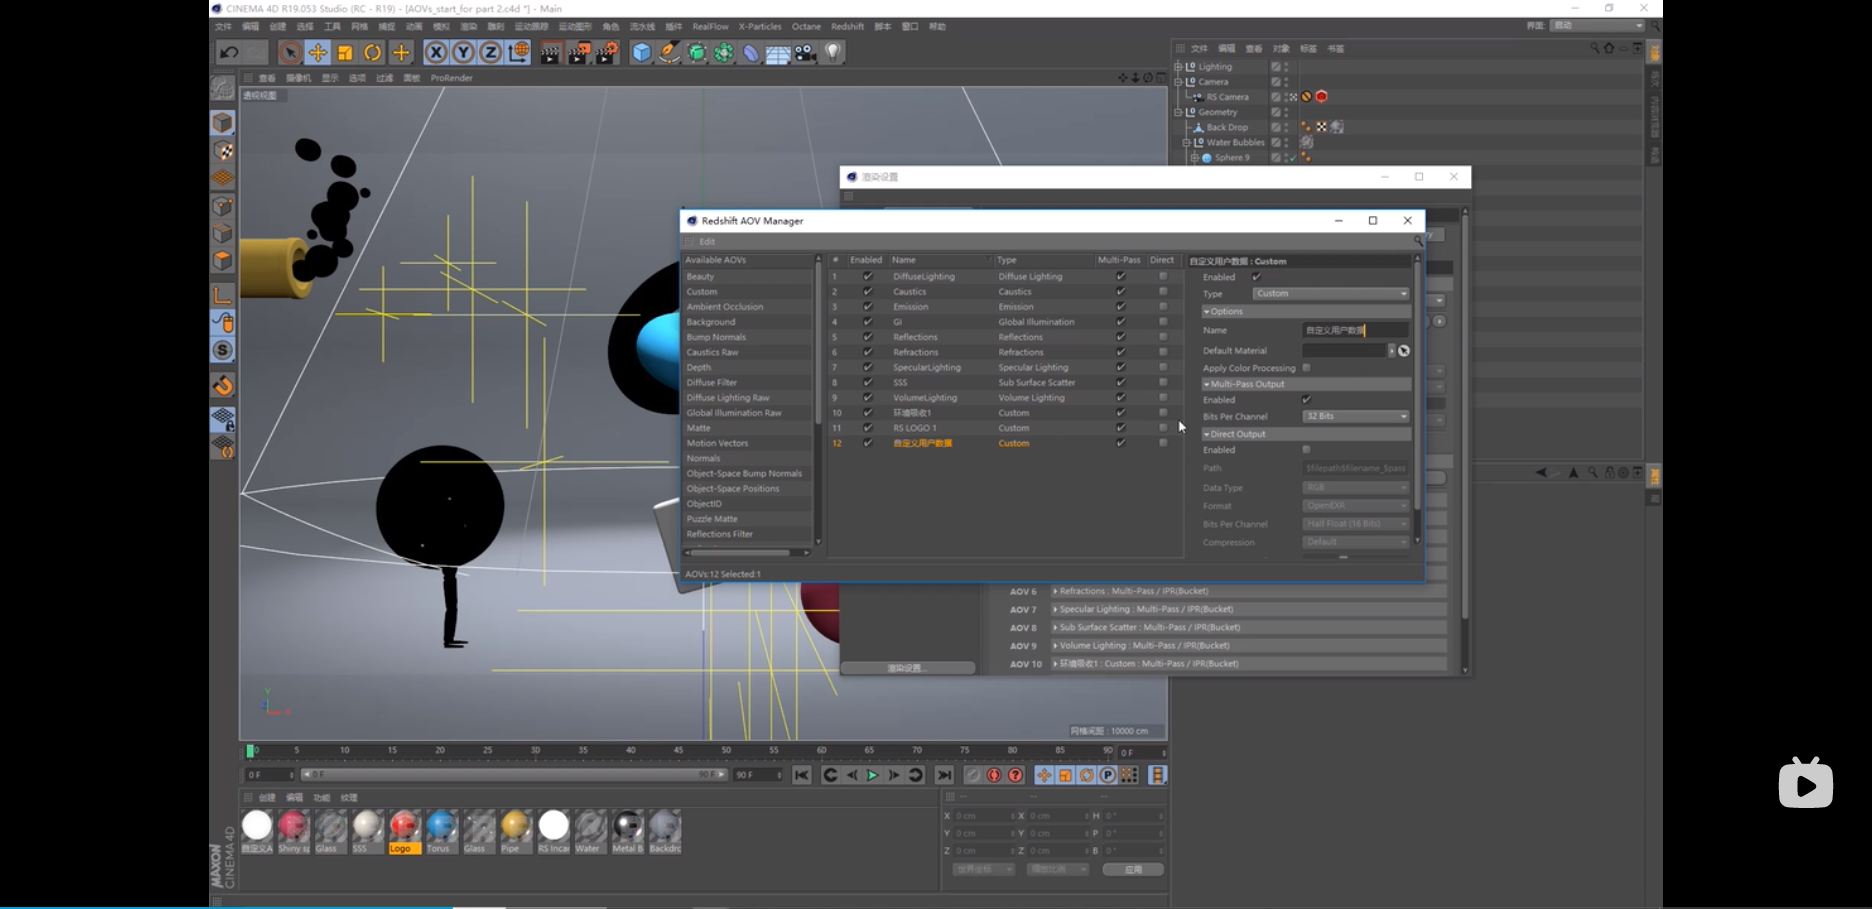Open the AOV Type dropdown showing Custom
The image size is (1872, 909).
(1331, 294)
